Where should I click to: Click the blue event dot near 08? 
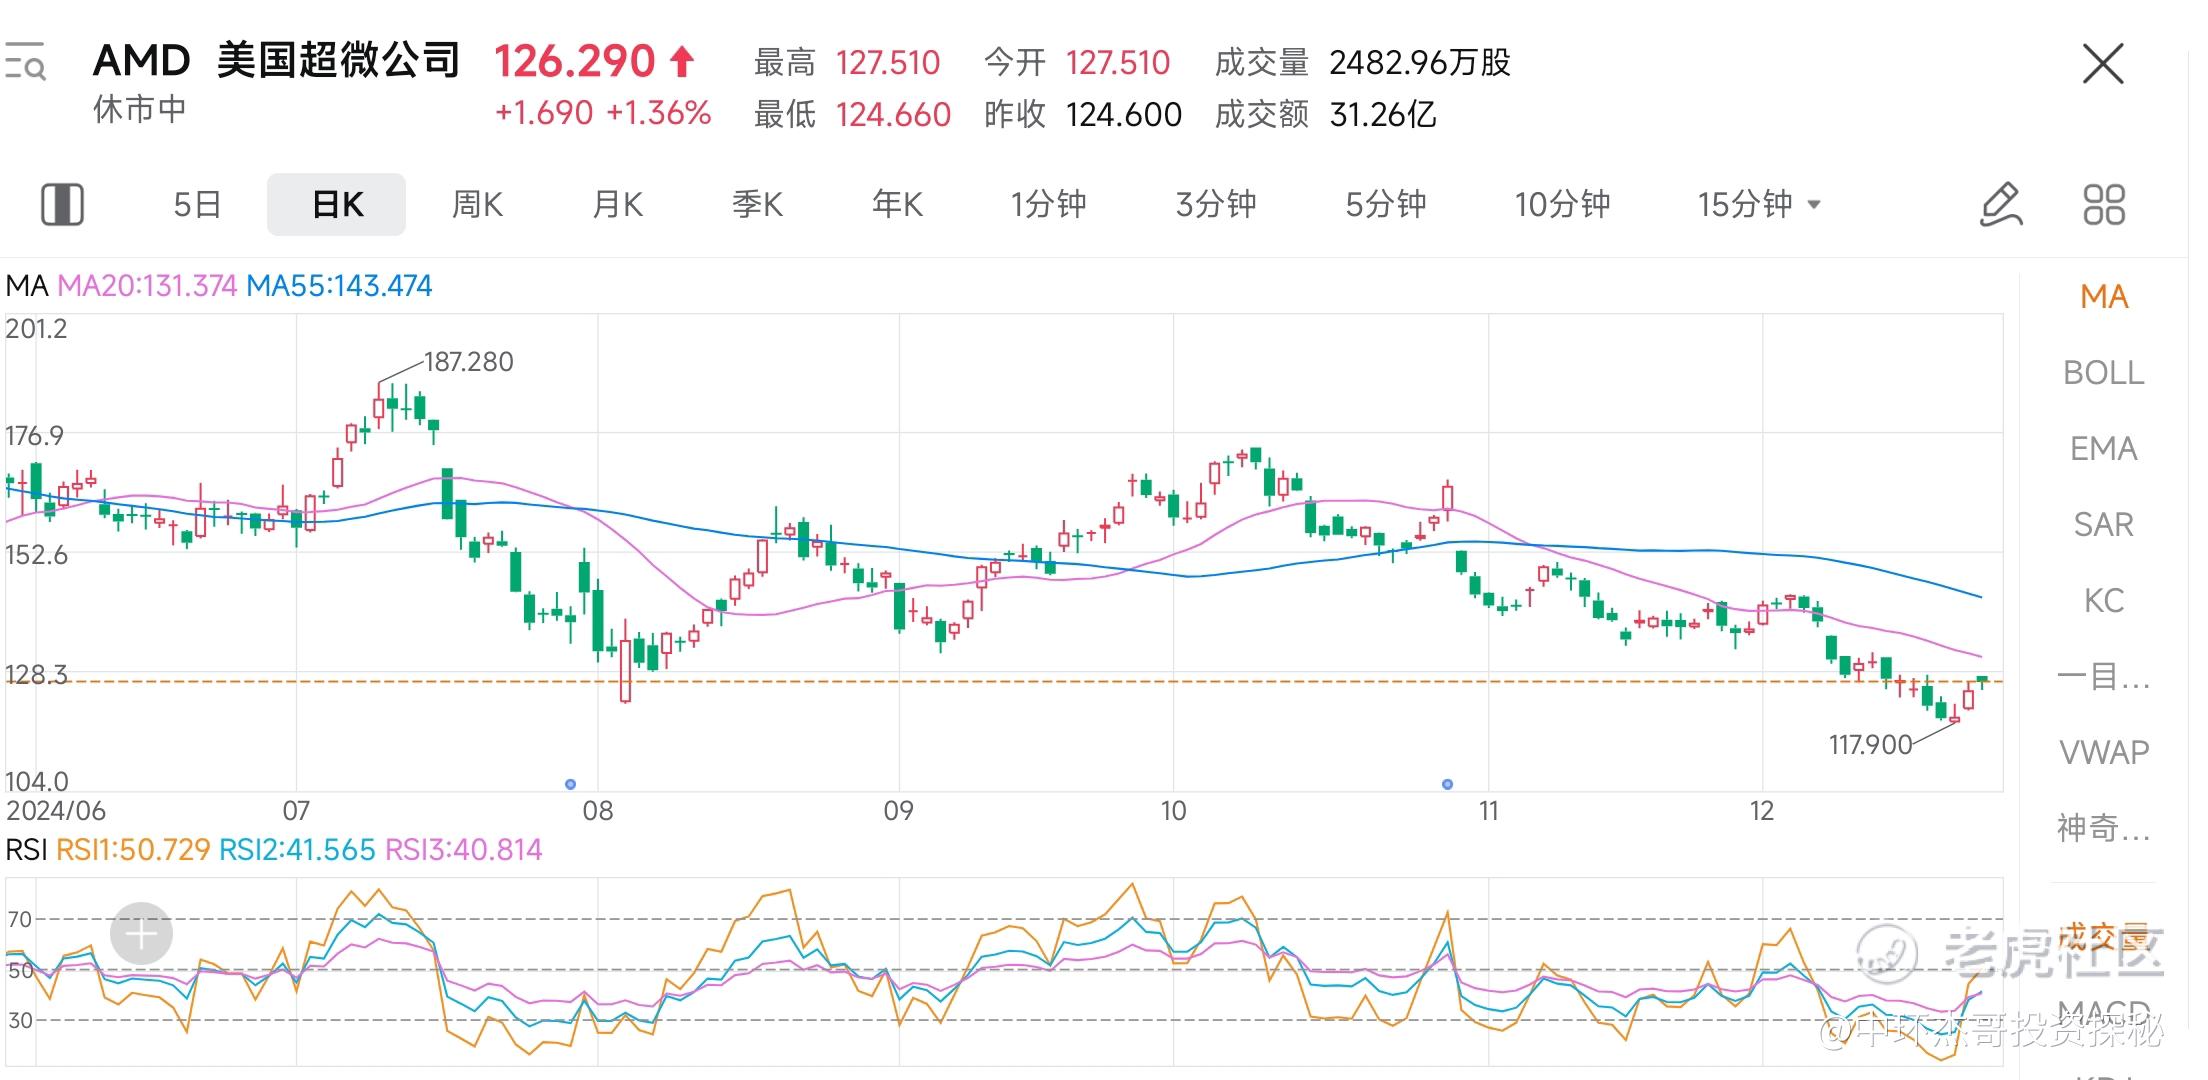click(x=570, y=784)
